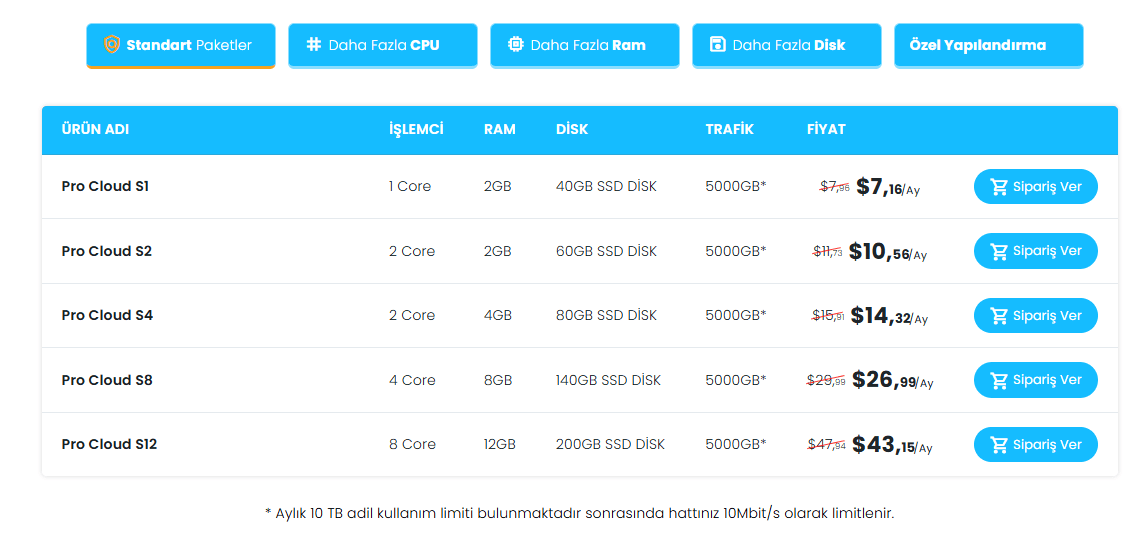Screen dimensions: 1145x537
Task: Show Daha Fazla CPU packages
Action: [x=384, y=45]
